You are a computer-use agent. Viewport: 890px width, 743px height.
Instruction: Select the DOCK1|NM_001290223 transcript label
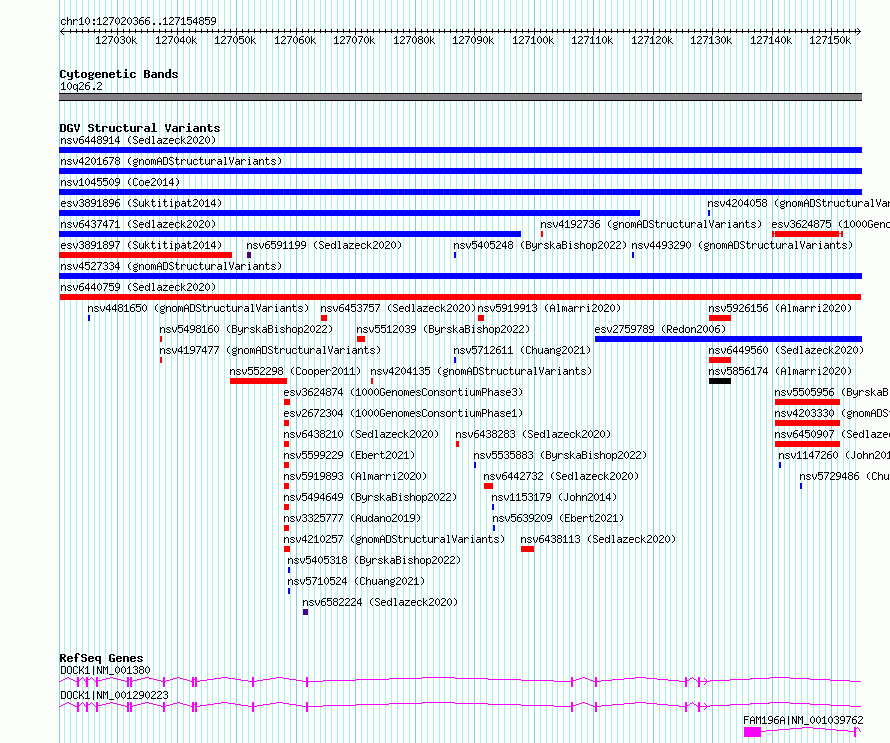(x=114, y=695)
